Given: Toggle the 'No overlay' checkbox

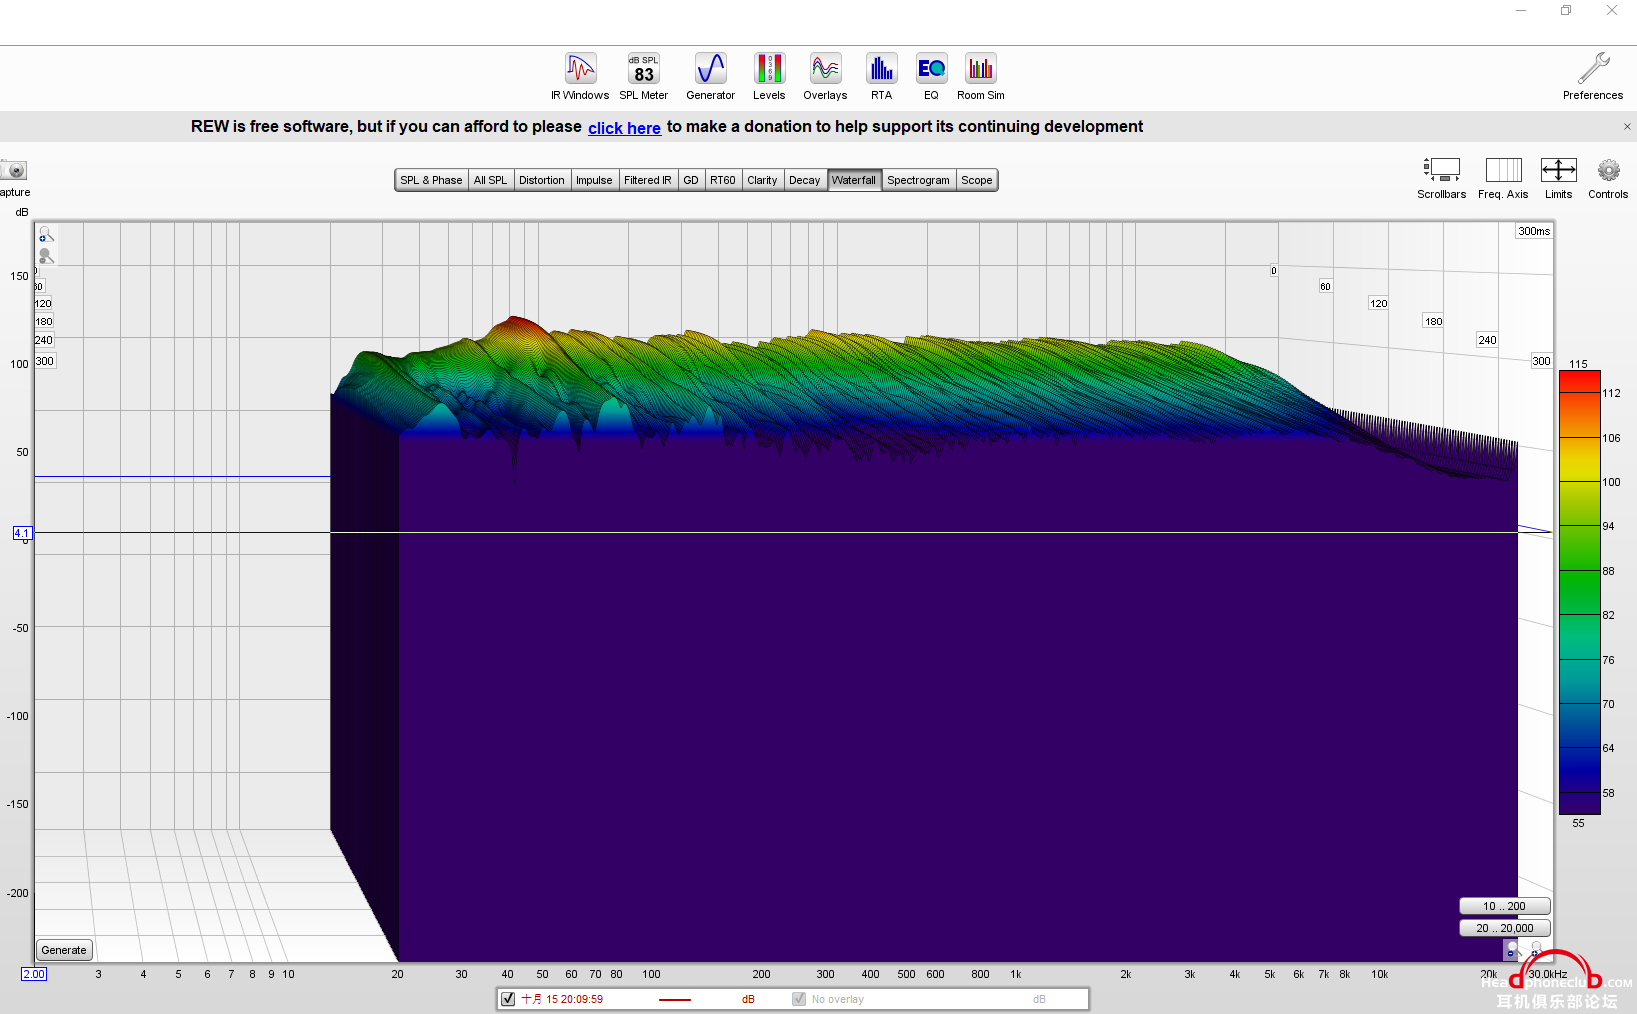Looking at the screenshot, I should (799, 999).
